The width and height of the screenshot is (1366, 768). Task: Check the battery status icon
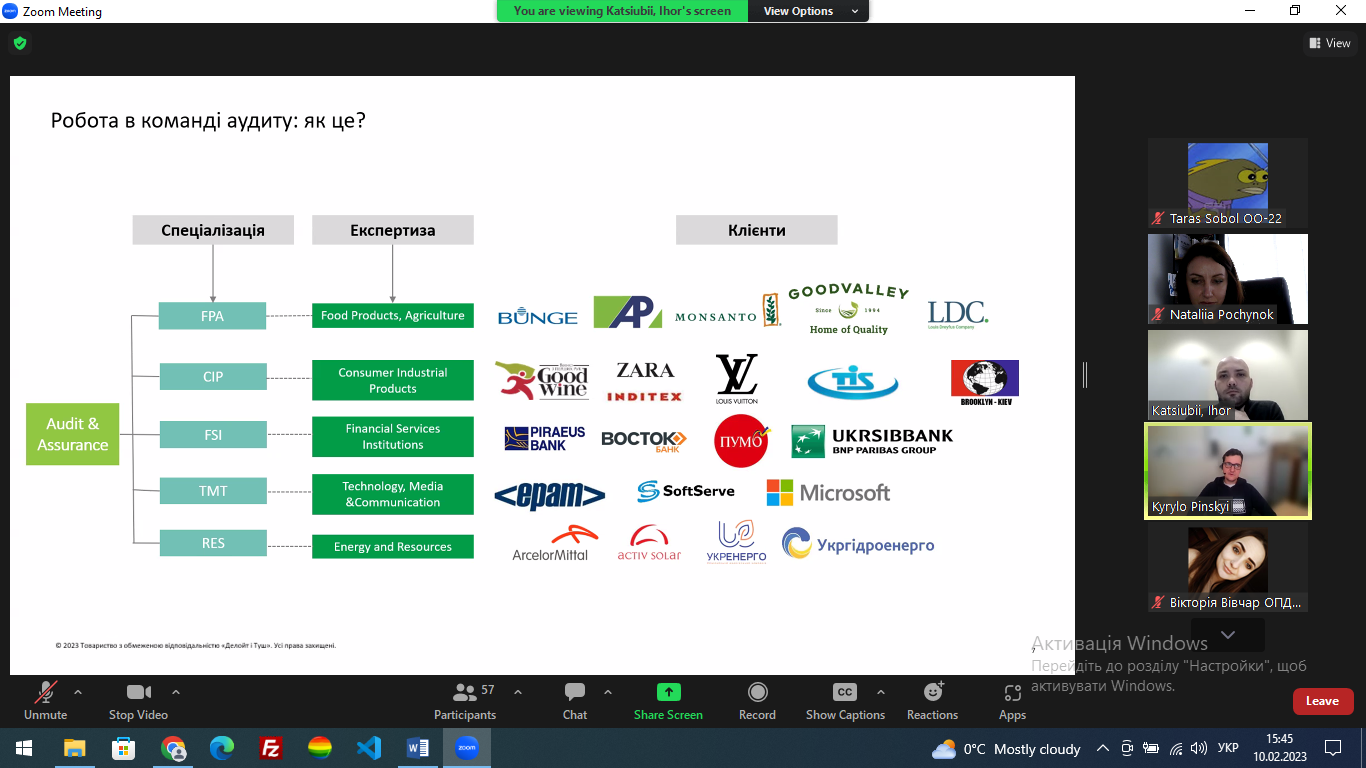click(1151, 748)
